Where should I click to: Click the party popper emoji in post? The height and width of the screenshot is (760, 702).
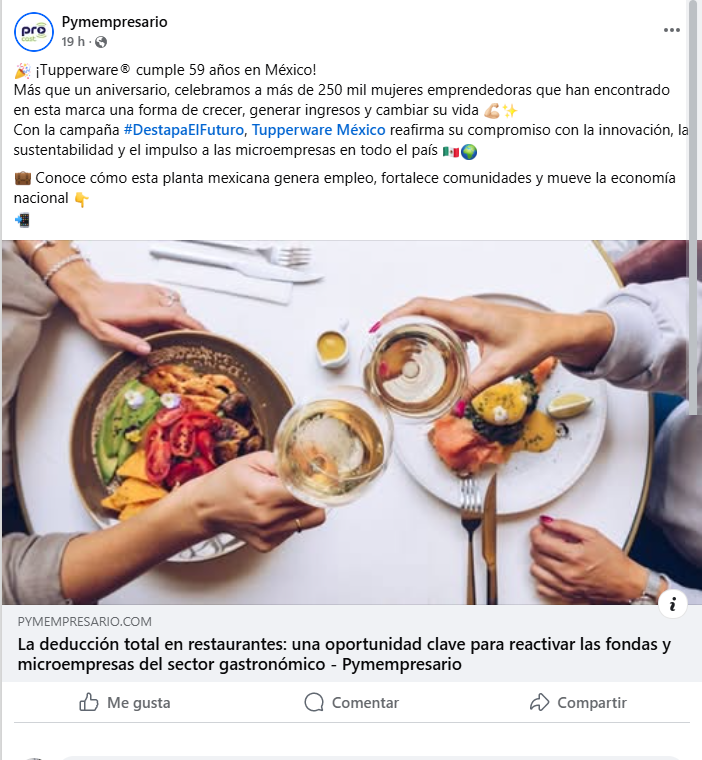[x=22, y=70]
